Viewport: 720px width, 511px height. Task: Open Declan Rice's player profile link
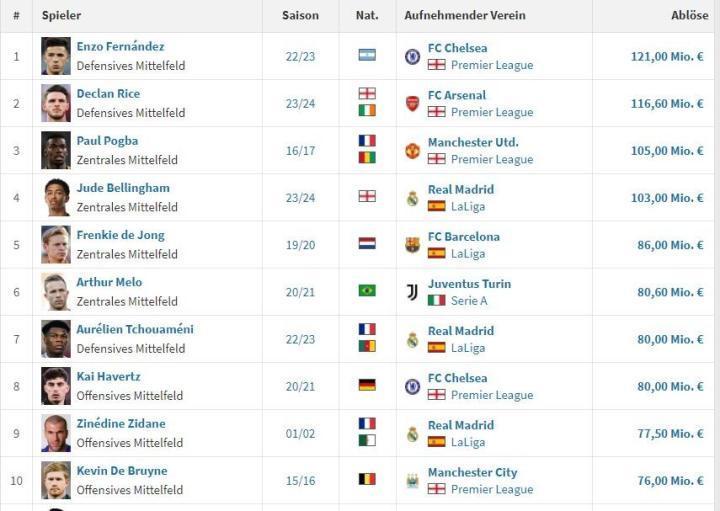coord(108,94)
